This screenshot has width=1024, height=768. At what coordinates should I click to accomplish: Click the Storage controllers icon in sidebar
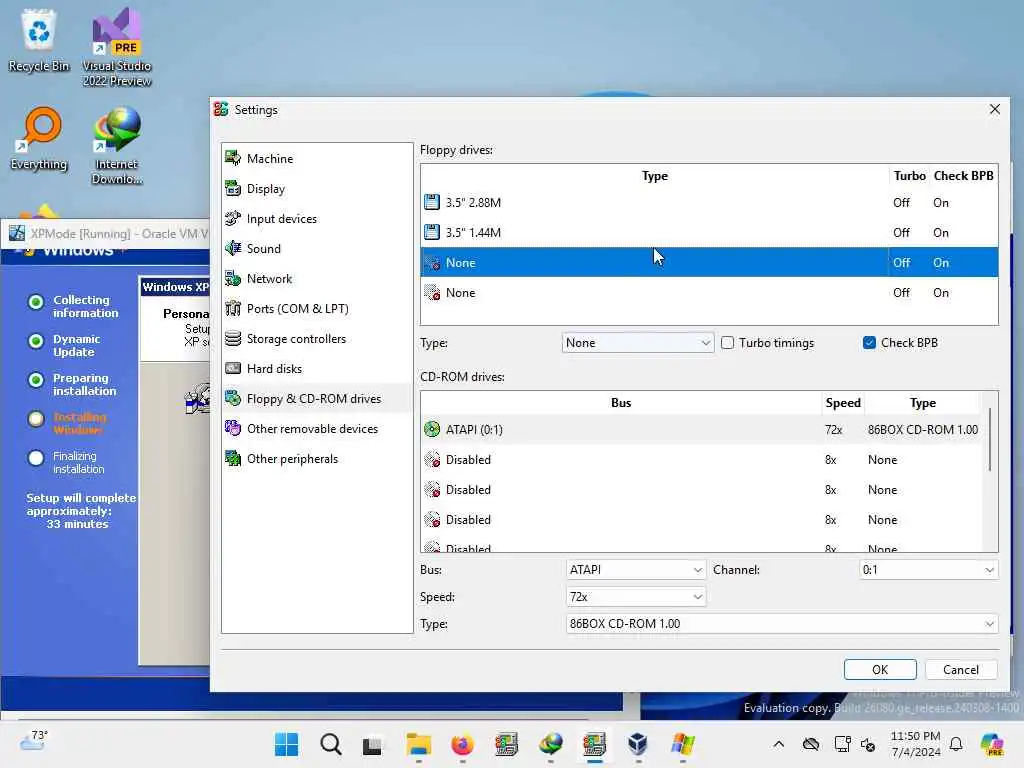pyautogui.click(x=233, y=338)
